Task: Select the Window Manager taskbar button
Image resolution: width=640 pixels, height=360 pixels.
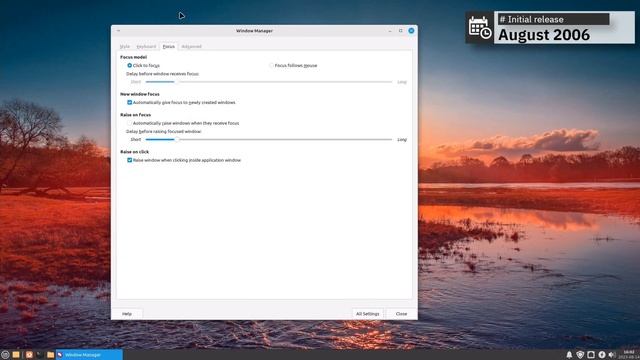Action: click(x=89, y=355)
